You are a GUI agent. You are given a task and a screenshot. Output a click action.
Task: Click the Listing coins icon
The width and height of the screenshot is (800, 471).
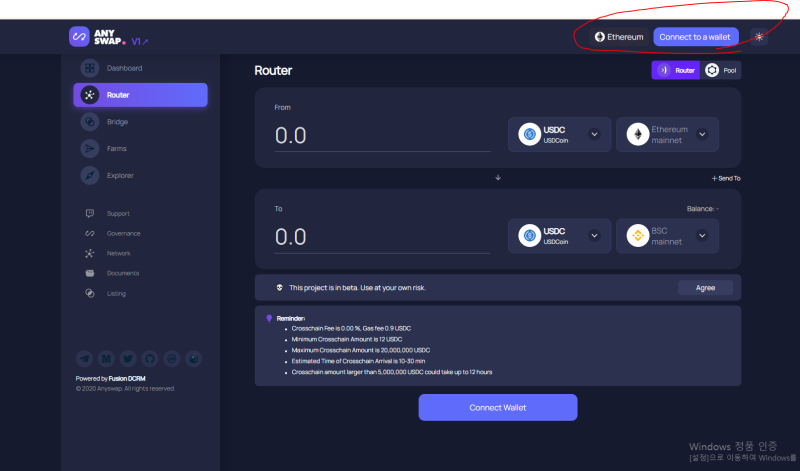[x=90, y=293]
